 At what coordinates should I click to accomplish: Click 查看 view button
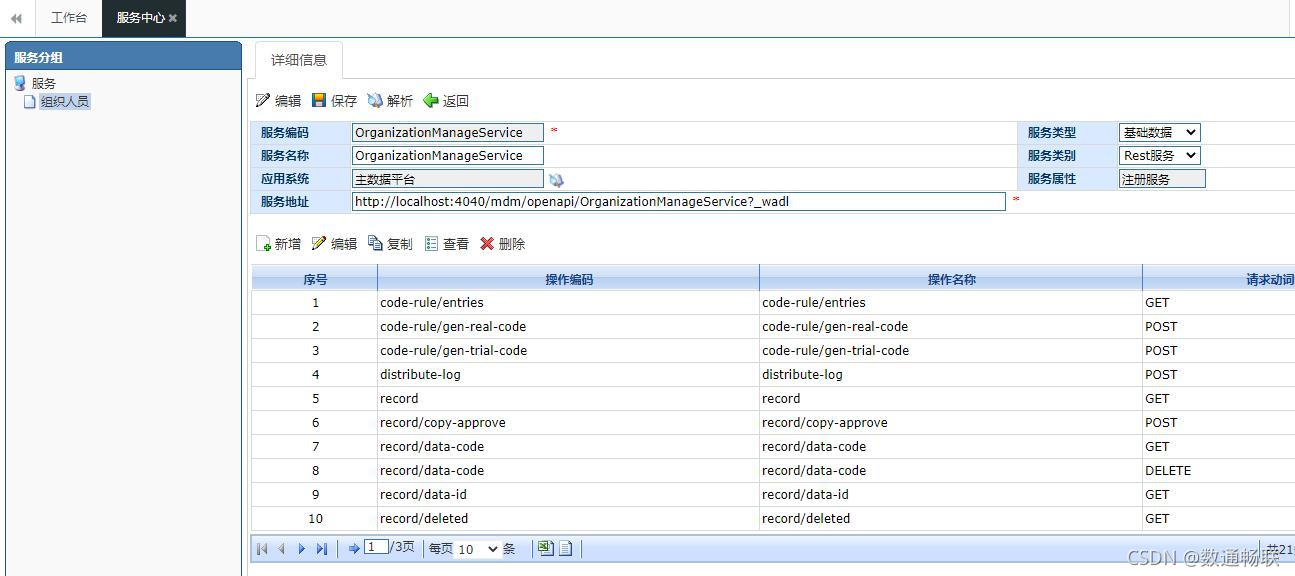[x=447, y=243]
